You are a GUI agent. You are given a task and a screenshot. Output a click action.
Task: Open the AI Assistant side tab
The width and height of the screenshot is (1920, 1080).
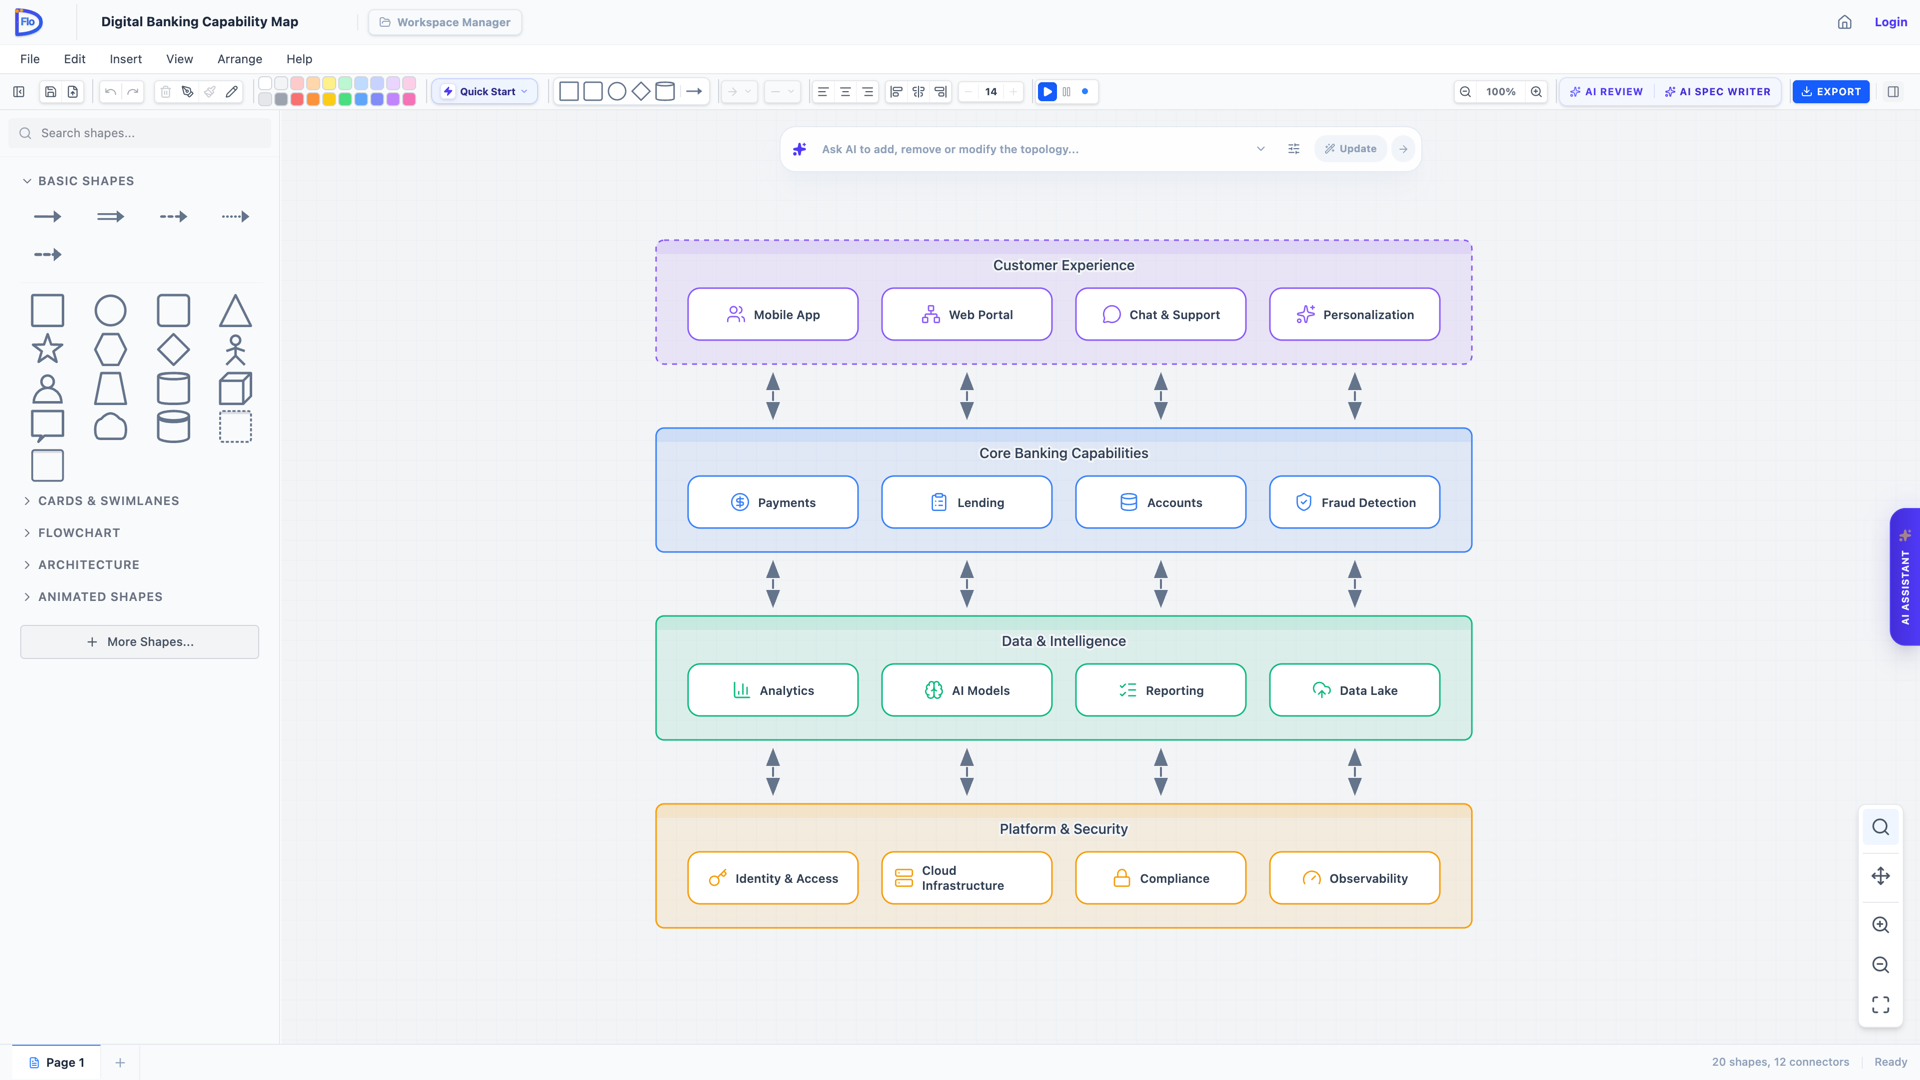point(1904,577)
